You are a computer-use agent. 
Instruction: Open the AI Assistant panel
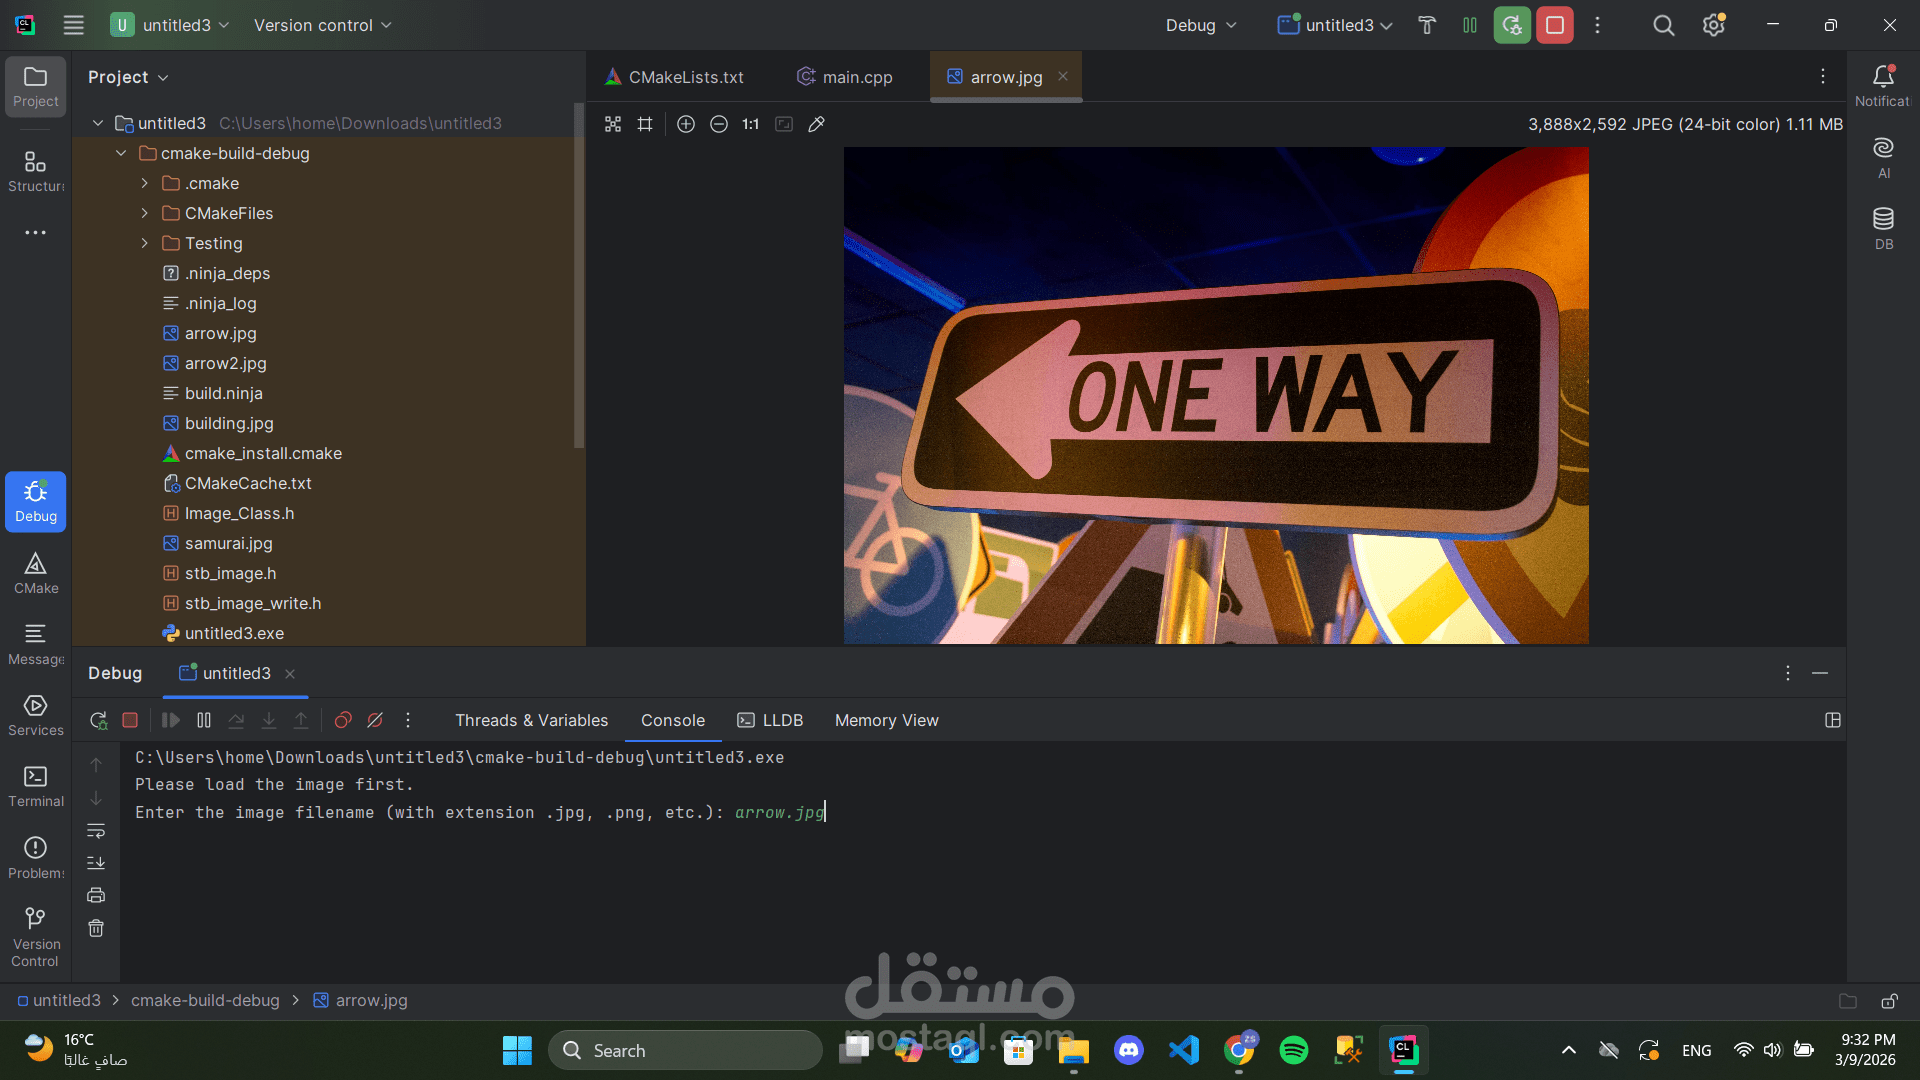1883,157
